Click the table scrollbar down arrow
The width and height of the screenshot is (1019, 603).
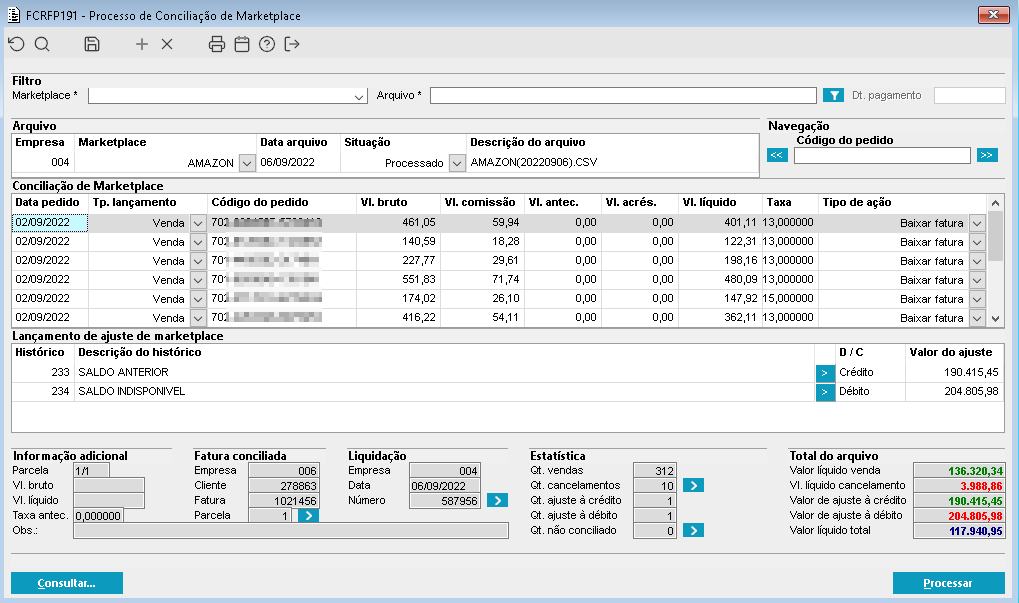pyautogui.click(x=995, y=318)
